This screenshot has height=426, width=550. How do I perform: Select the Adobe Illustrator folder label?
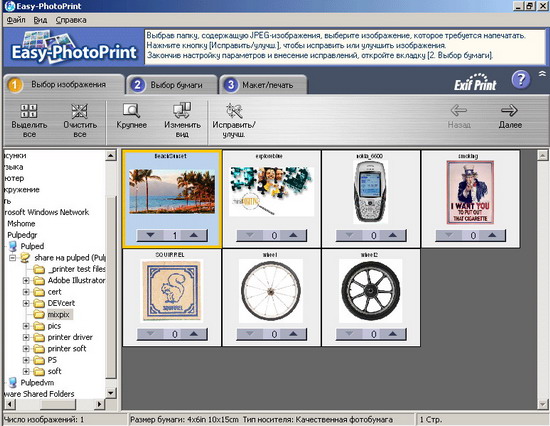[x=76, y=280]
